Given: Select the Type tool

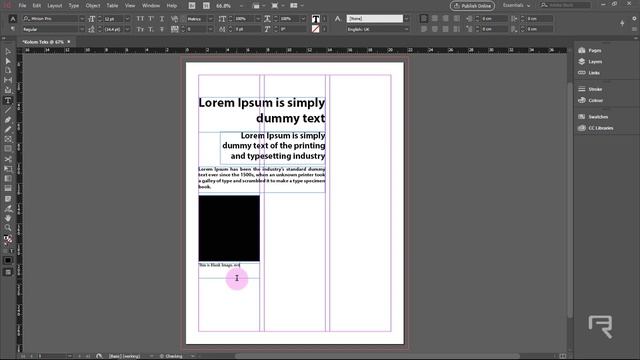Looking at the screenshot, I should pyautogui.click(x=8, y=100).
